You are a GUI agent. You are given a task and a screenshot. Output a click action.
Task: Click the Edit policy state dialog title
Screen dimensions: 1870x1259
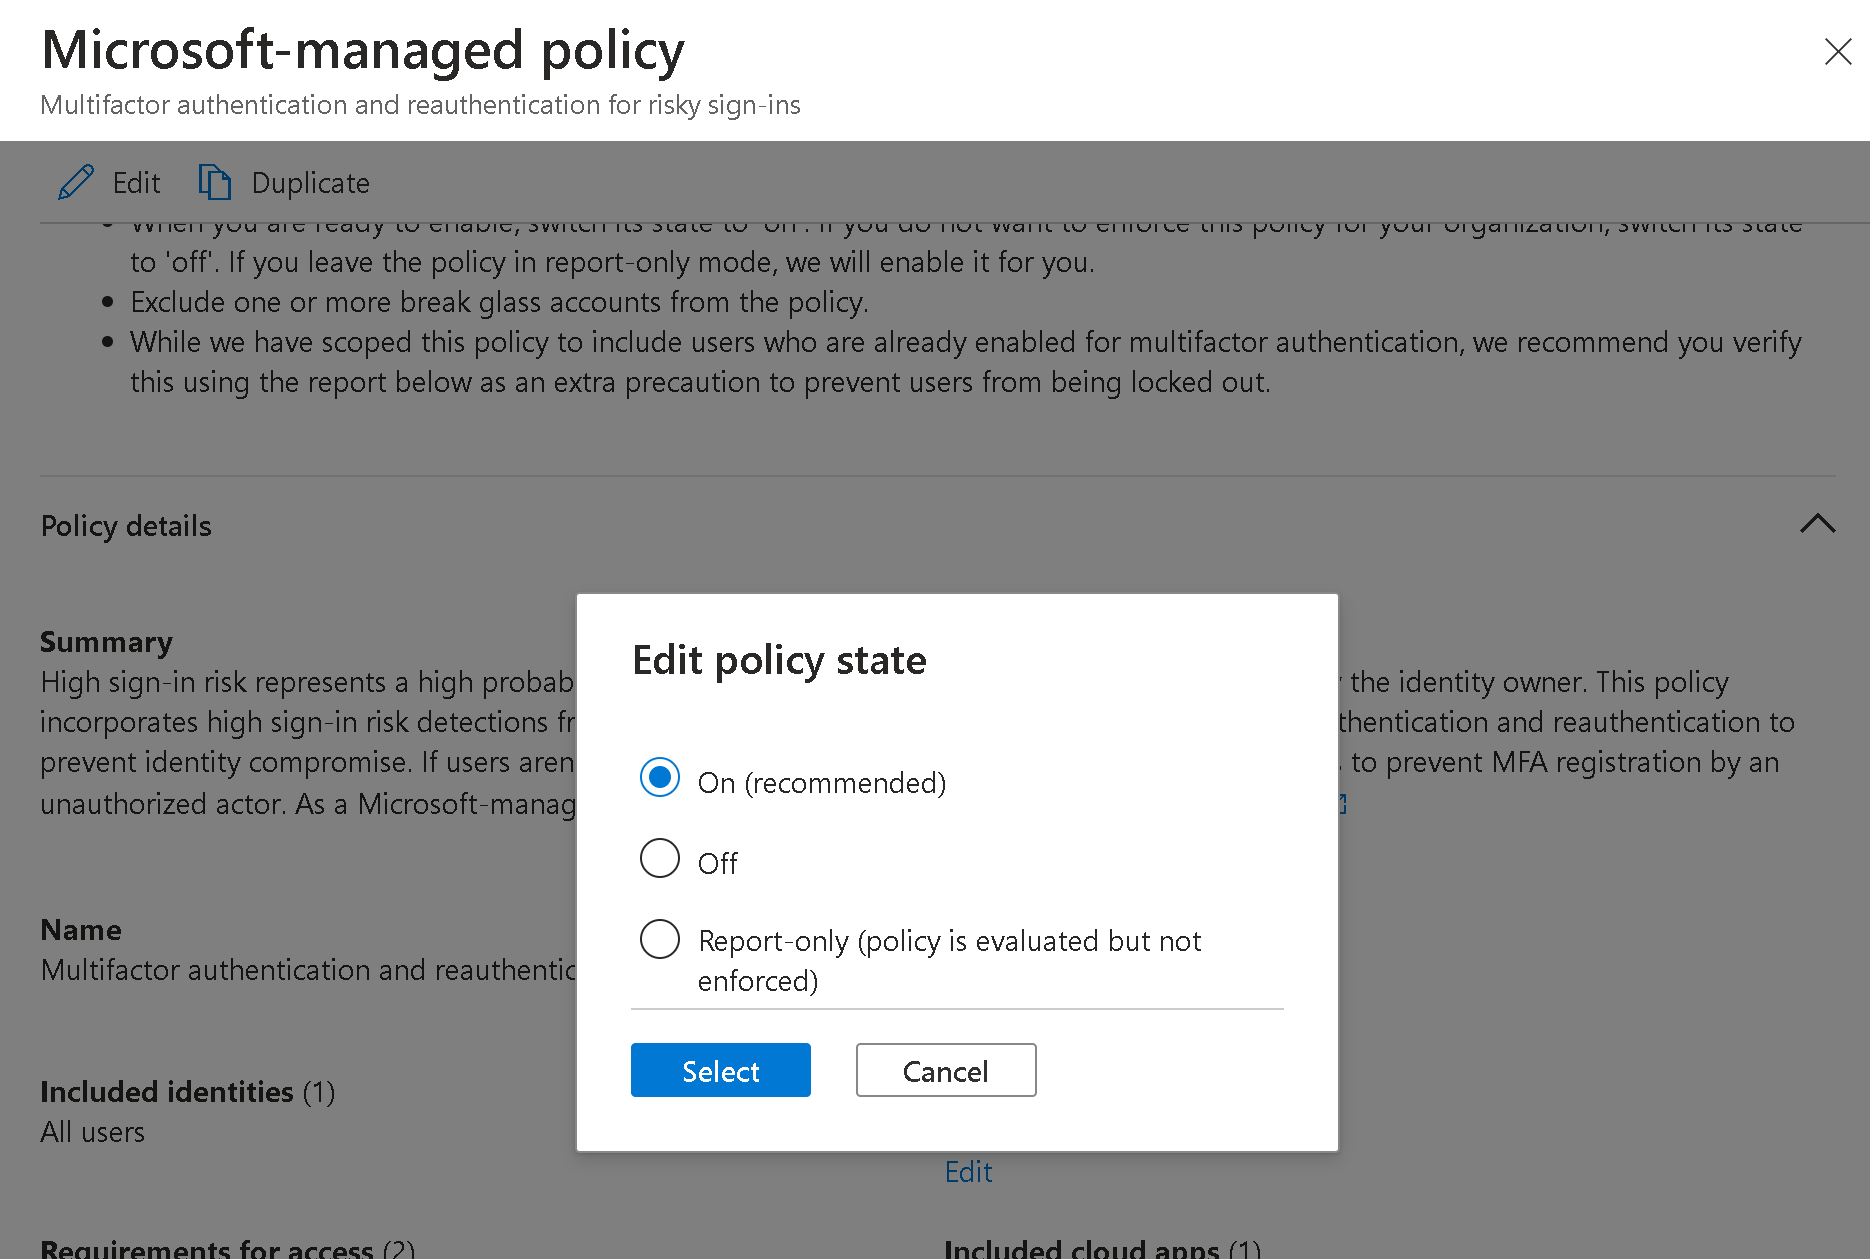pyautogui.click(x=779, y=660)
